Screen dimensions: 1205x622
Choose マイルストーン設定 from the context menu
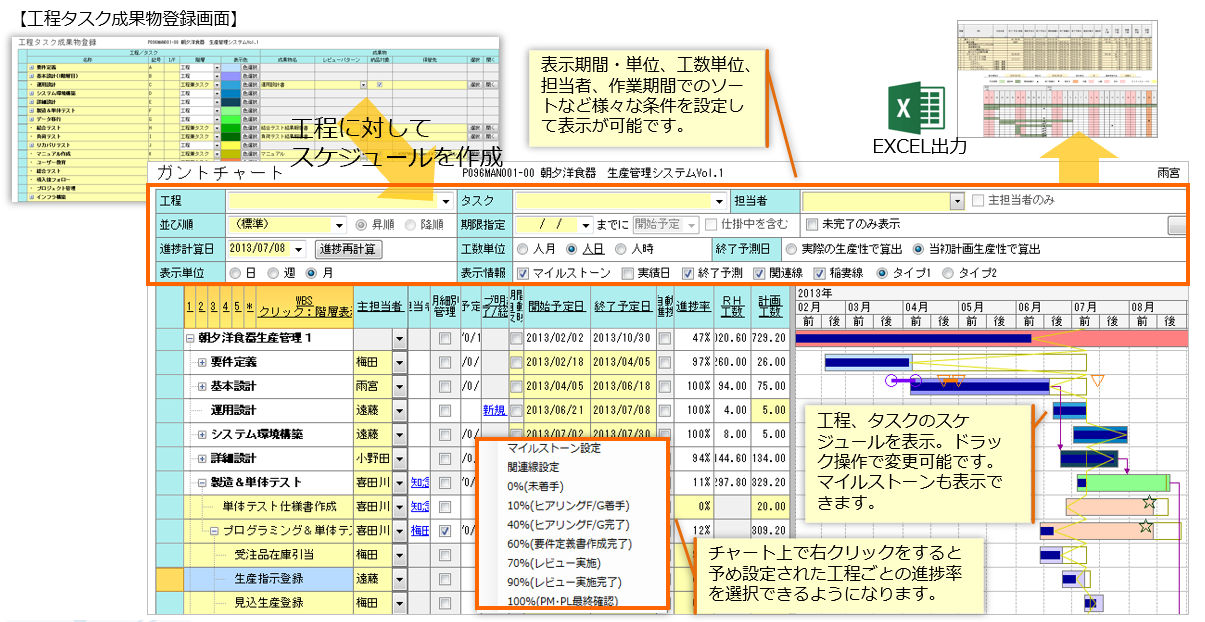tap(554, 448)
